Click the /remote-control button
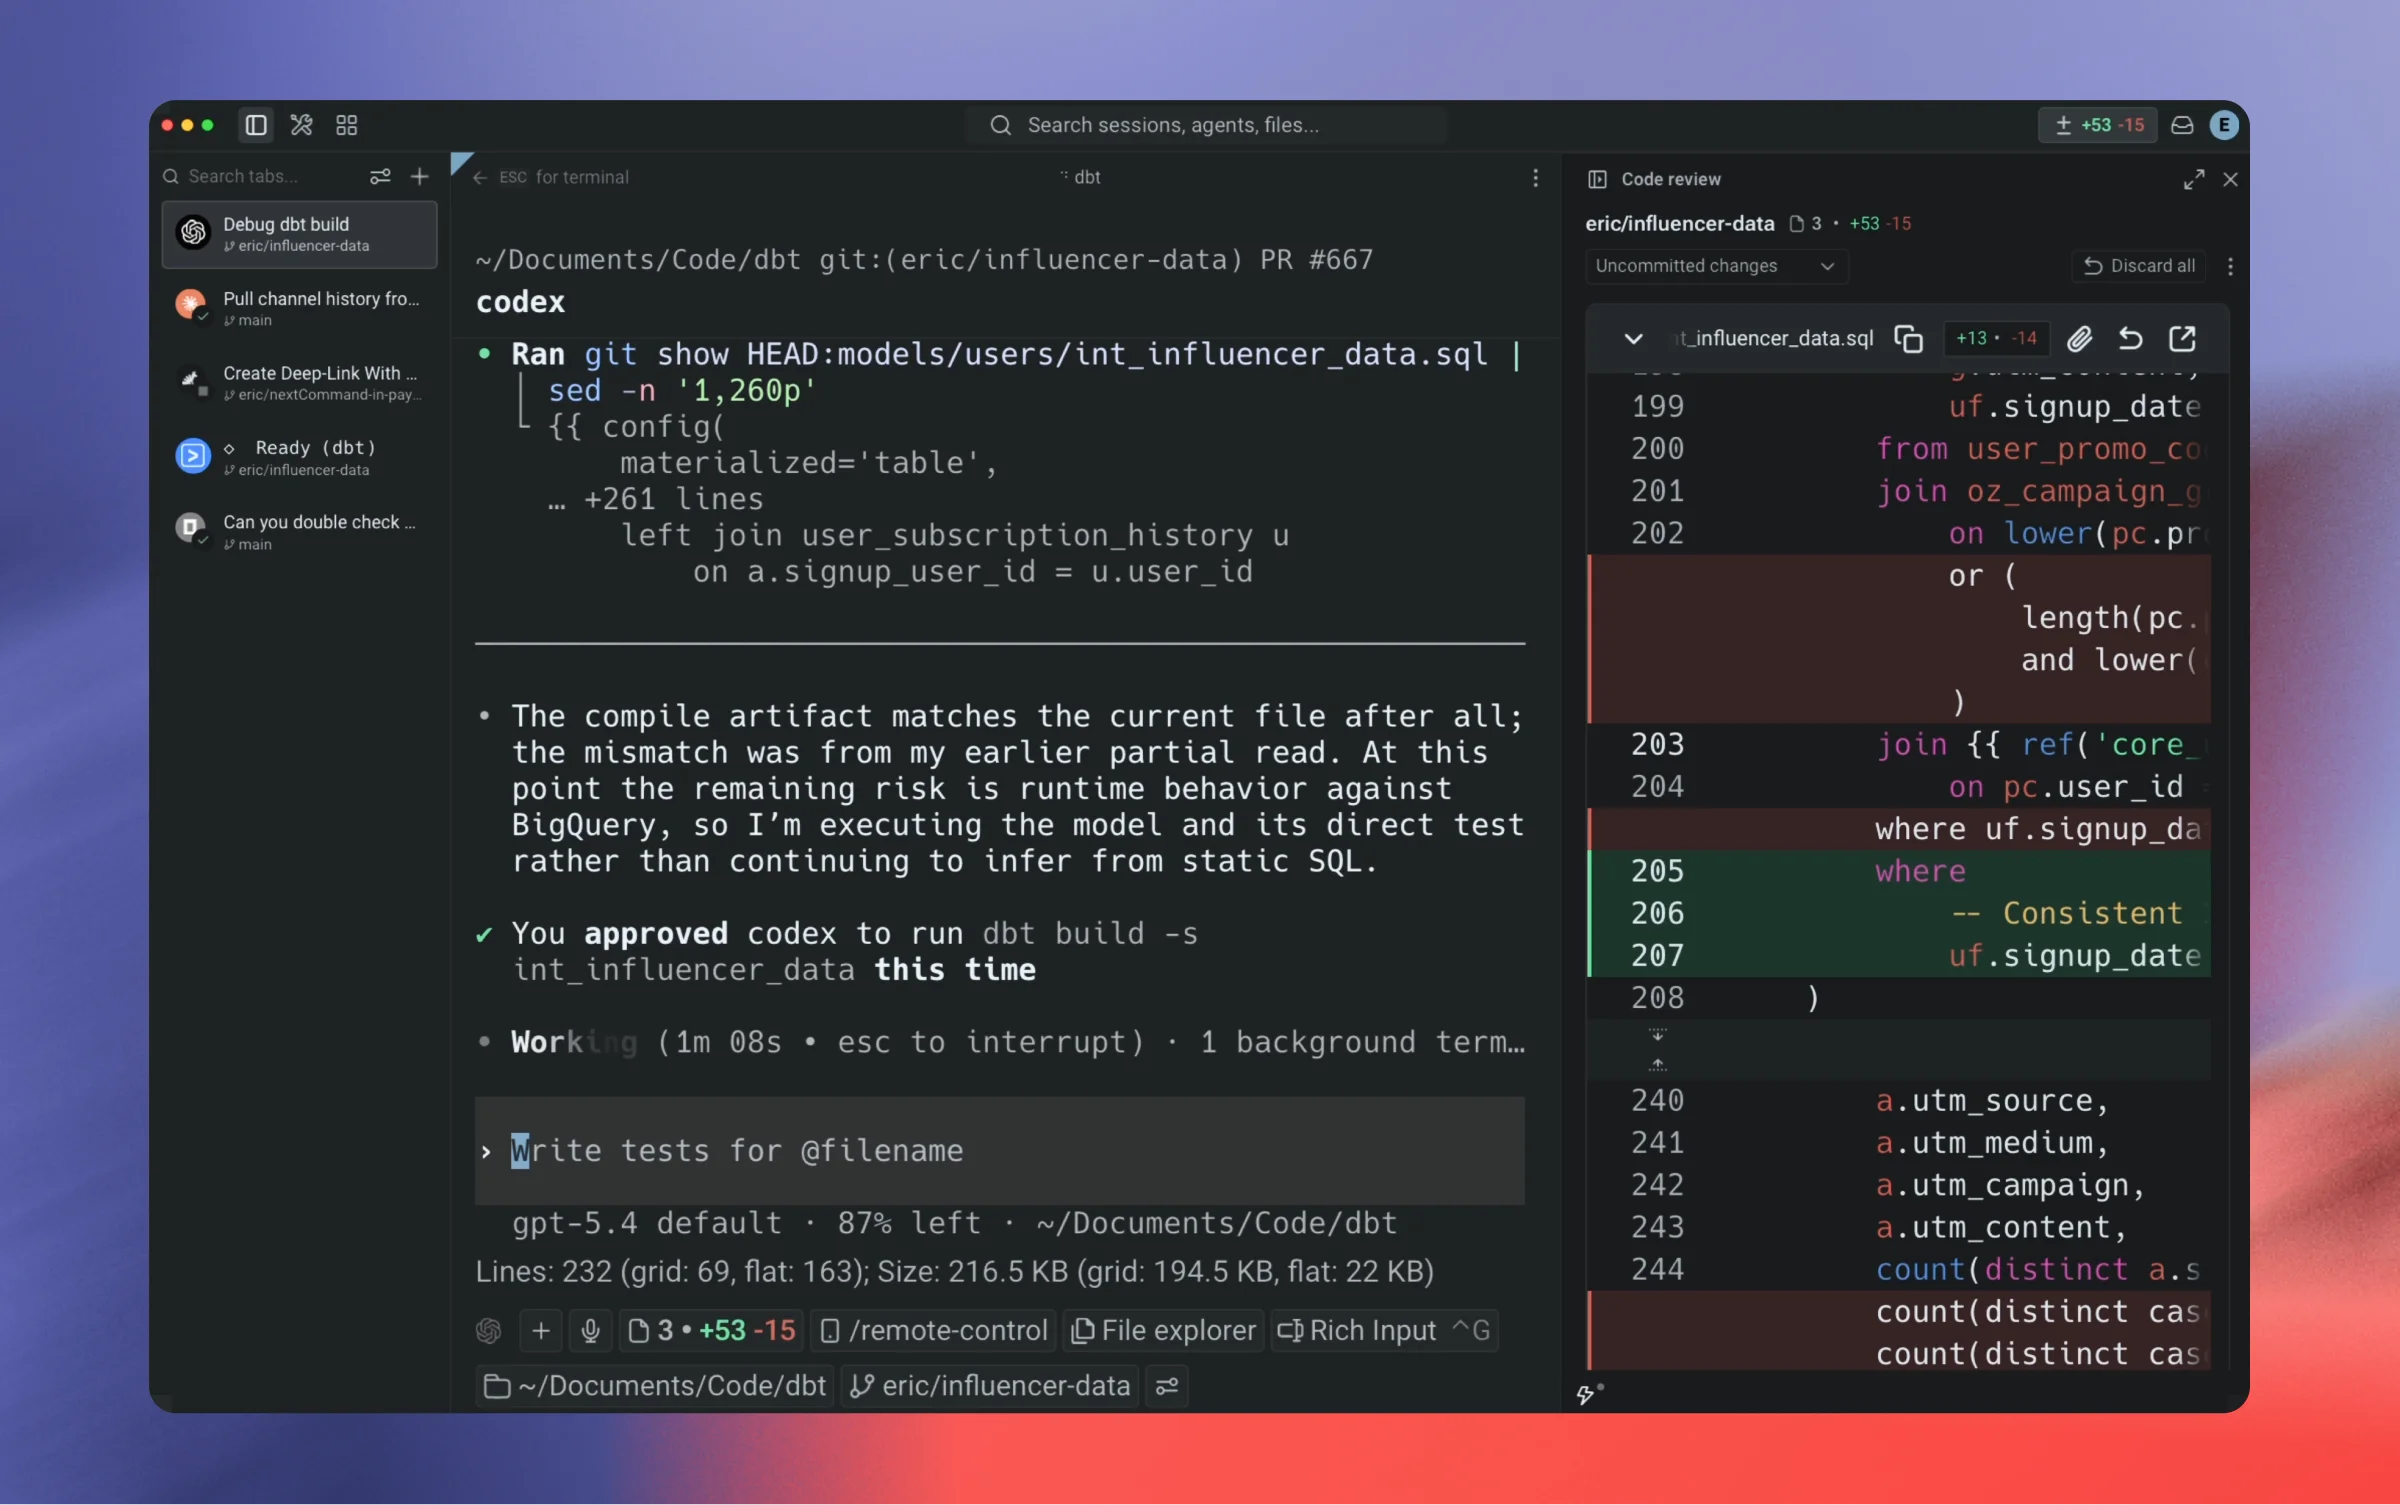2400x1505 pixels. 934,1330
